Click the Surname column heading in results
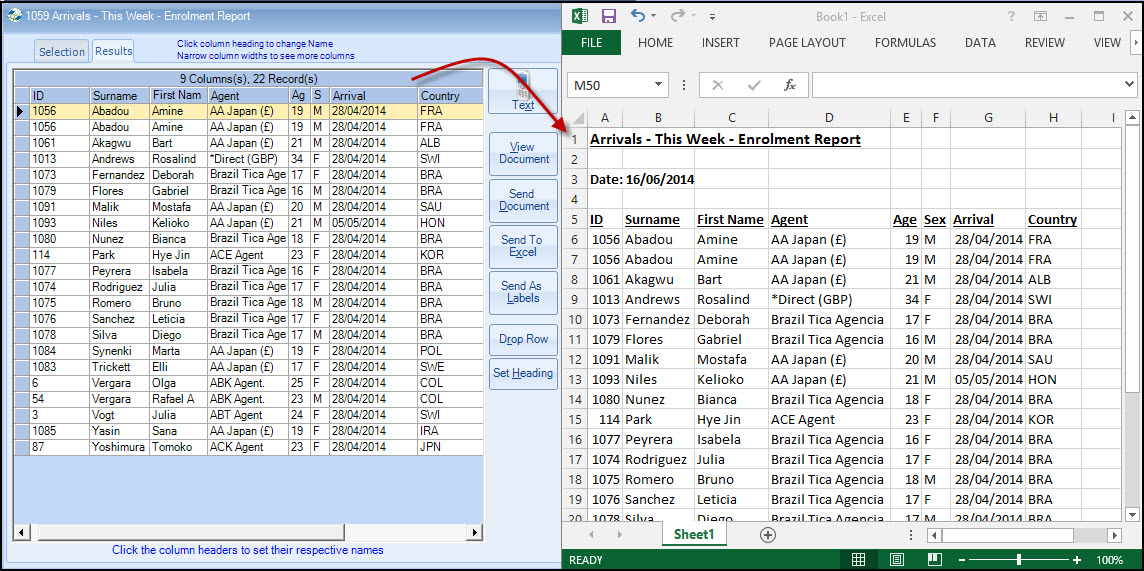Viewport: 1144px width, 571px height. (x=119, y=96)
